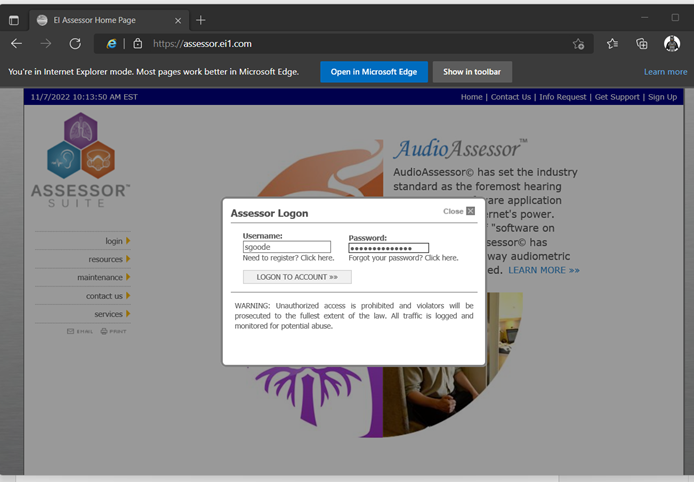This screenshot has width=694, height=482.
Task: Click Forgot your password link
Action: [x=403, y=258]
